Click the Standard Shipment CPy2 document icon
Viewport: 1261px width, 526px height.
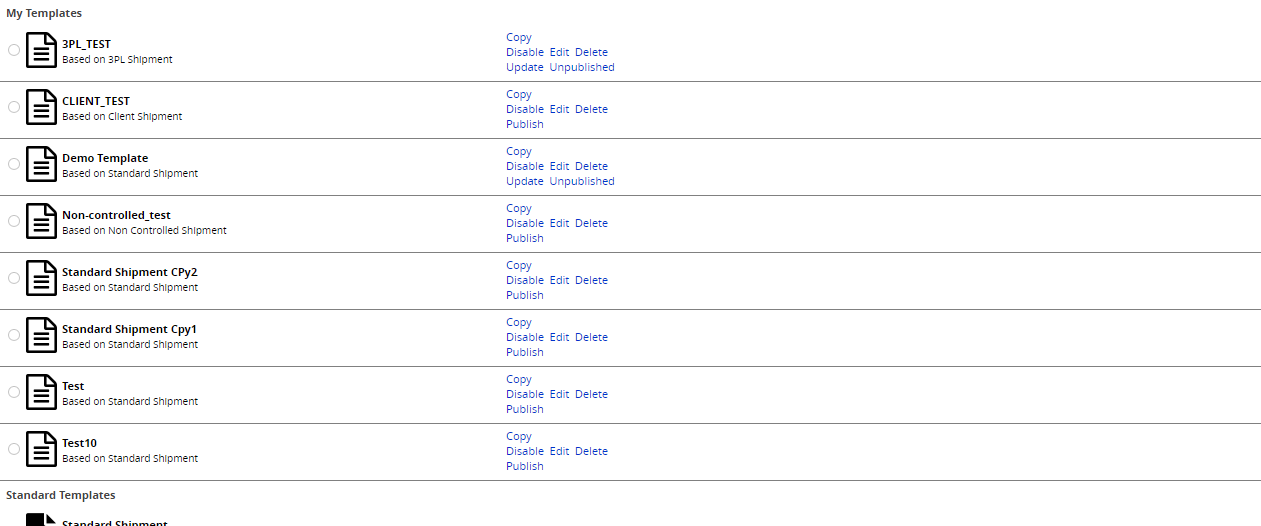[41, 278]
